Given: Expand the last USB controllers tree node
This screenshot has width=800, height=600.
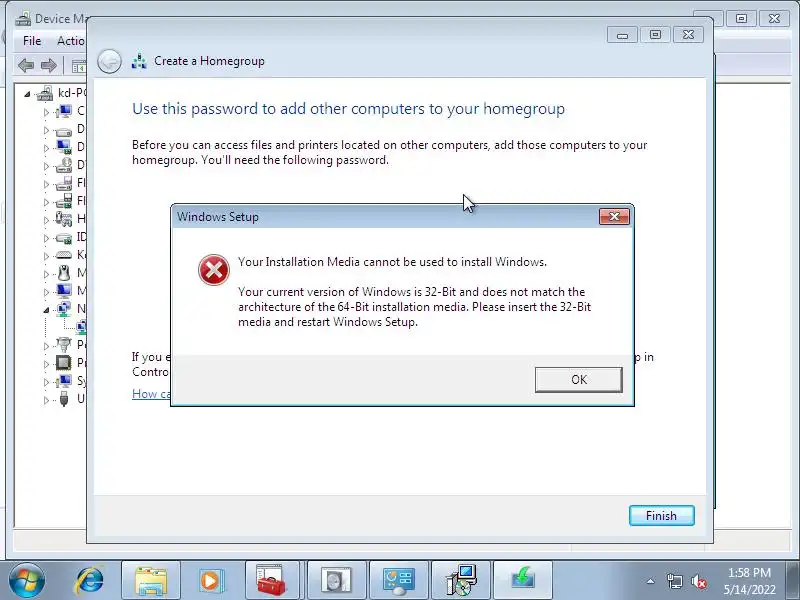Looking at the screenshot, I should [x=46, y=400].
